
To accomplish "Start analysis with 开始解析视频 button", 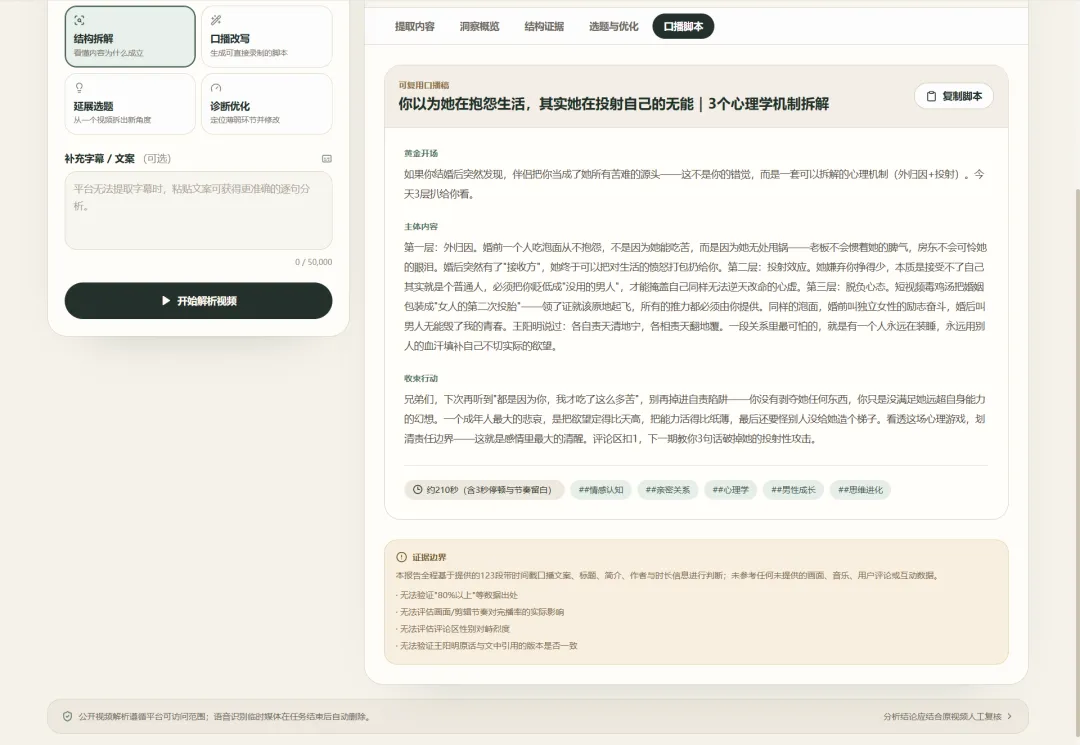I will (x=198, y=301).
